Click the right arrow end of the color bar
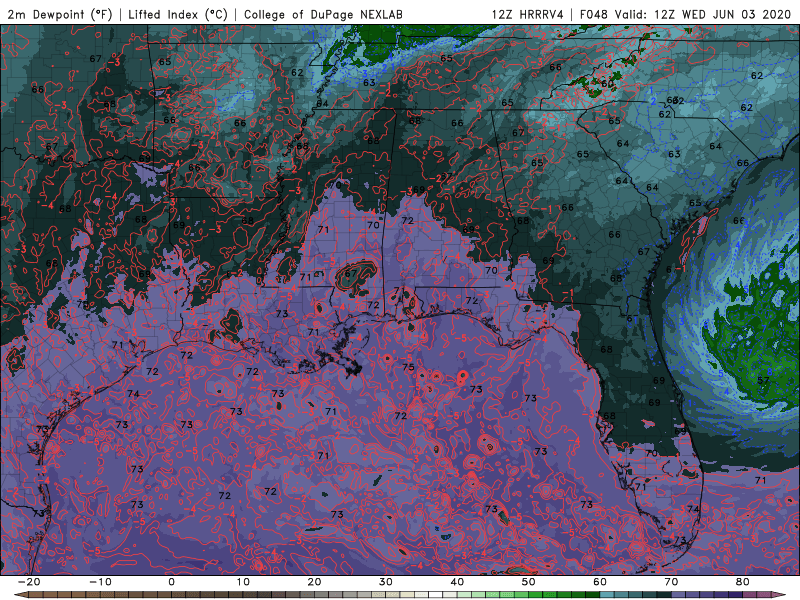The image size is (800, 600). click(x=780, y=595)
